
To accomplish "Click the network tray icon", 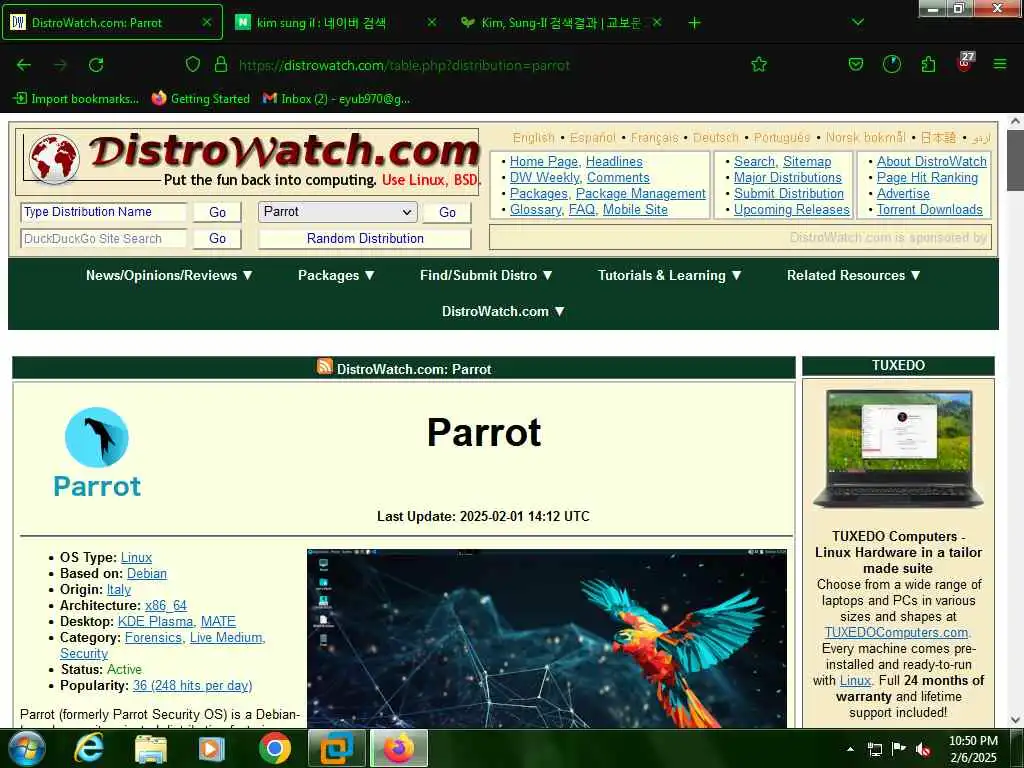I will [x=874, y=749].
